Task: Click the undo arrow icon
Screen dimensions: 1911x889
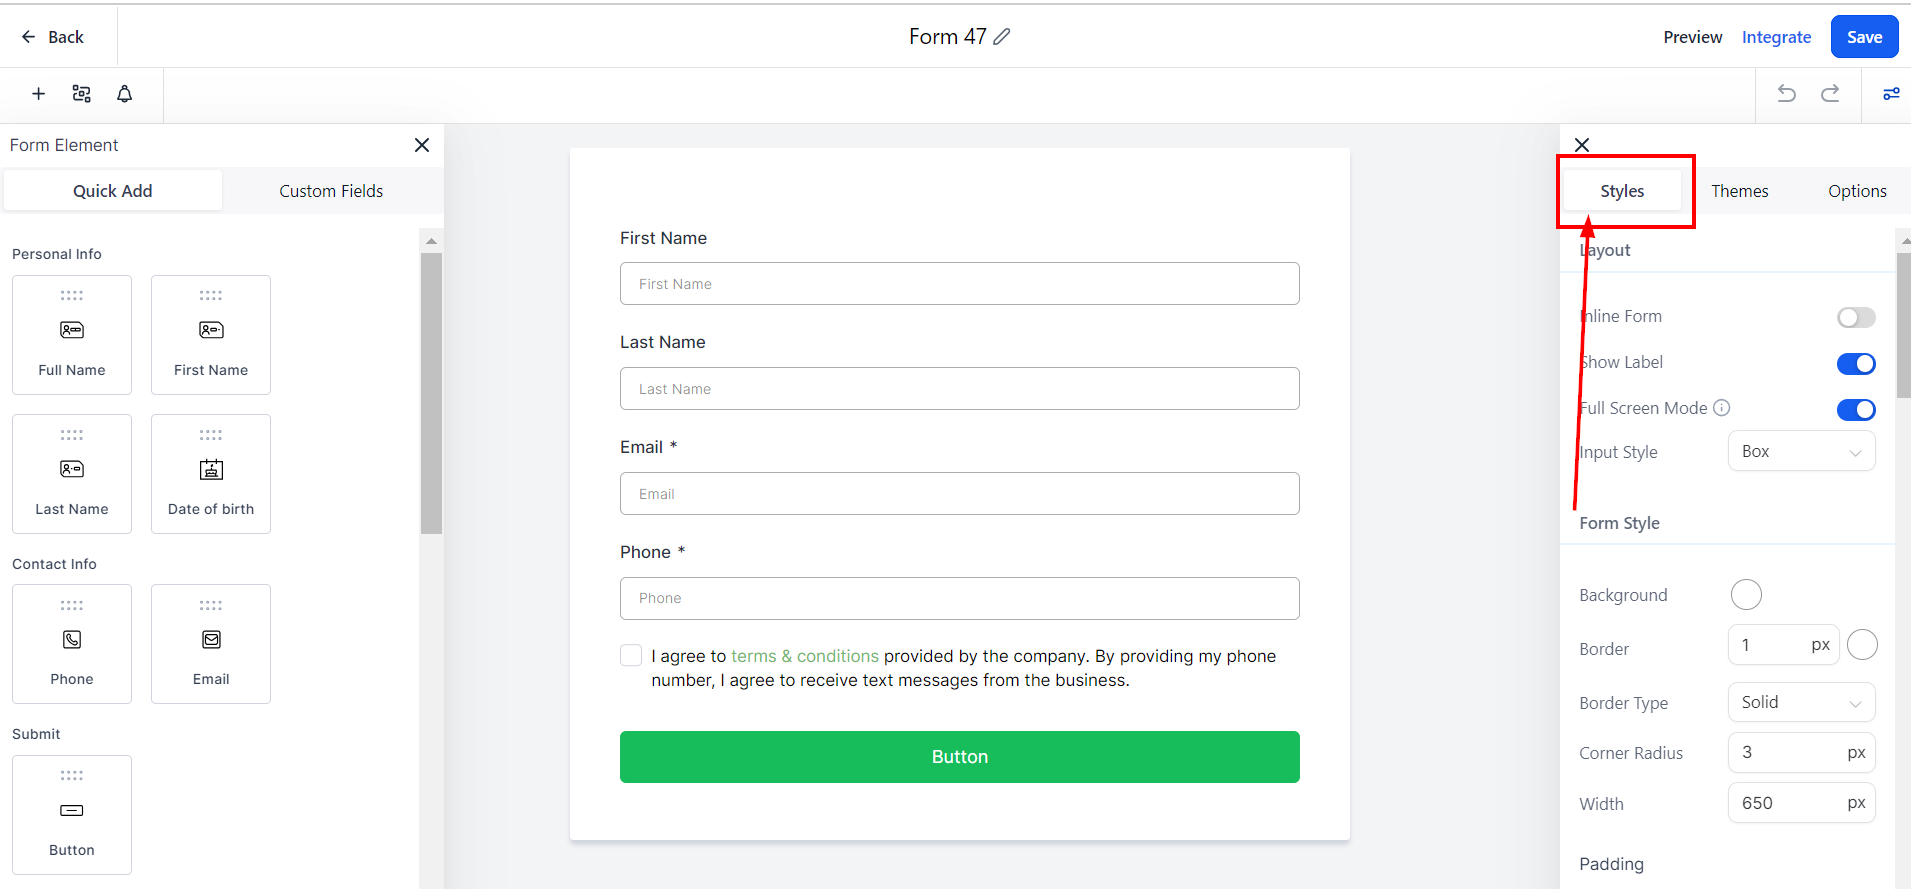Action: click(x=1787, y=94)
